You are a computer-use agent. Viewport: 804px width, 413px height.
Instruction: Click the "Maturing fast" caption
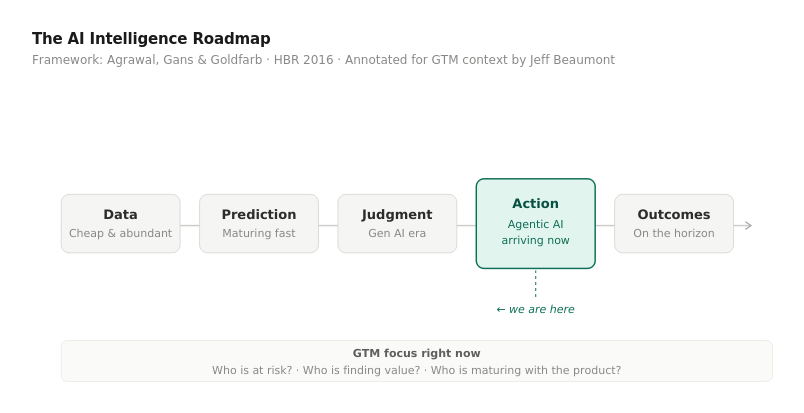click(x=259, y=234)
